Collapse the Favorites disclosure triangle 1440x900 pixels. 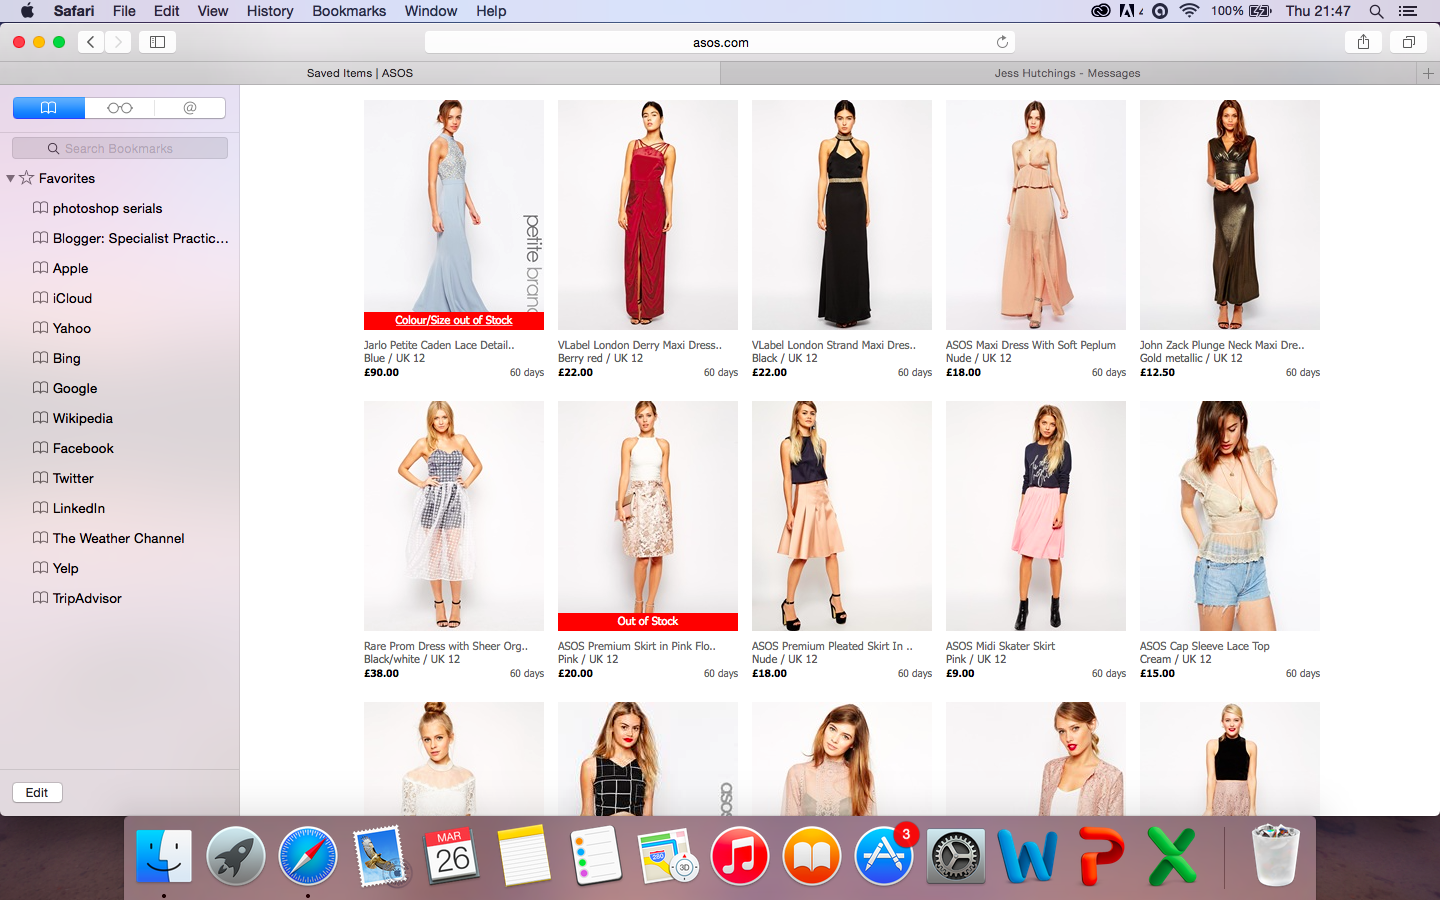tap(10, 178)
